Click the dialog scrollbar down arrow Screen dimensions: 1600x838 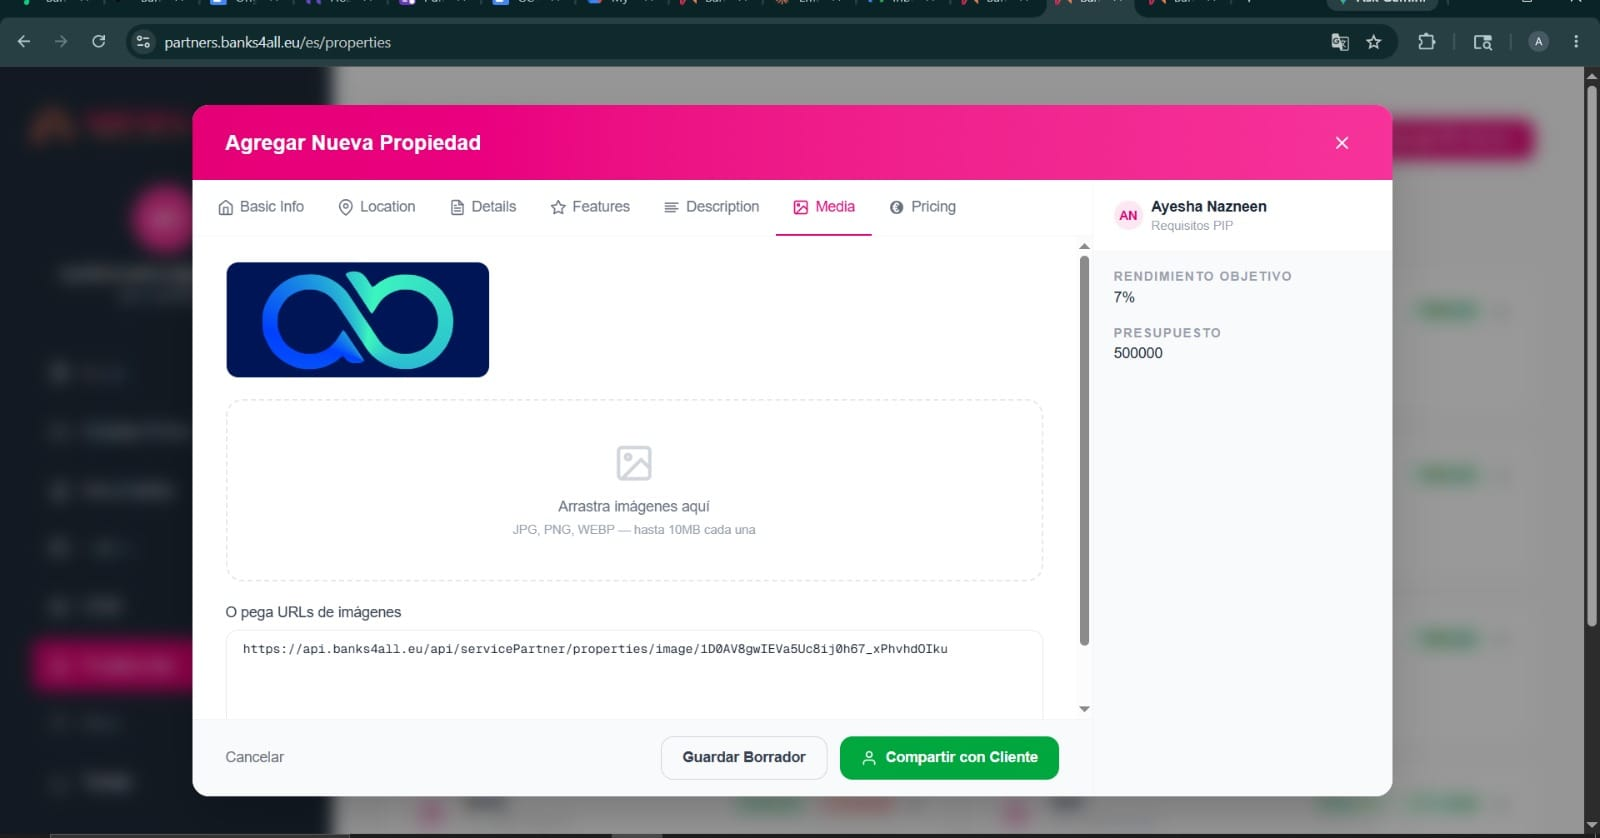(1084, 709)
